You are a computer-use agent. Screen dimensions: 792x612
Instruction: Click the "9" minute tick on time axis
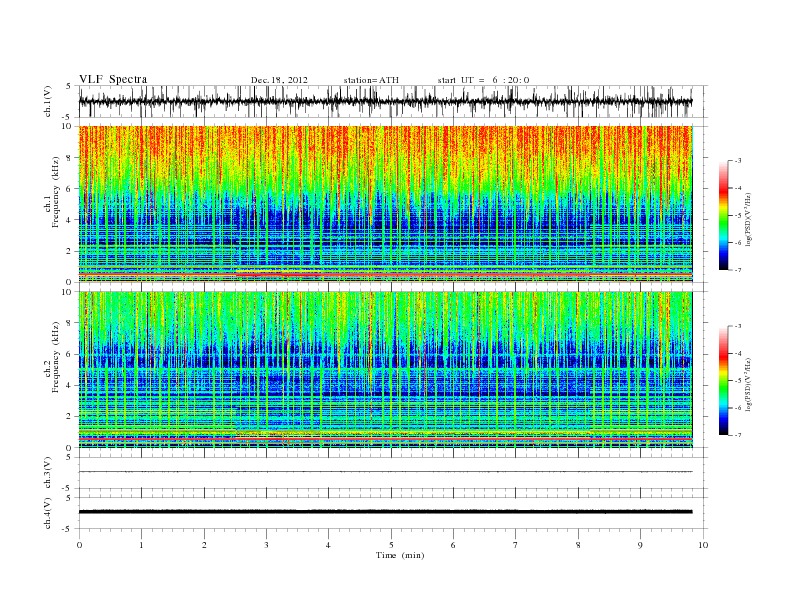click(640, 545)
